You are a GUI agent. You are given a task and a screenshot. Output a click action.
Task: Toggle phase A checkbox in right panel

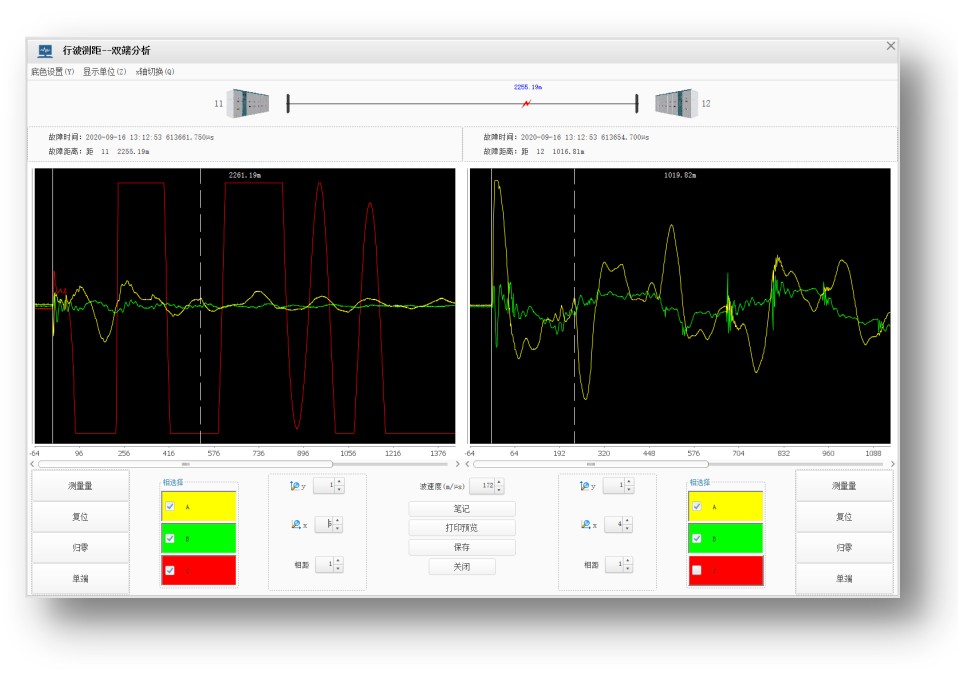click(x=697, y=506)
